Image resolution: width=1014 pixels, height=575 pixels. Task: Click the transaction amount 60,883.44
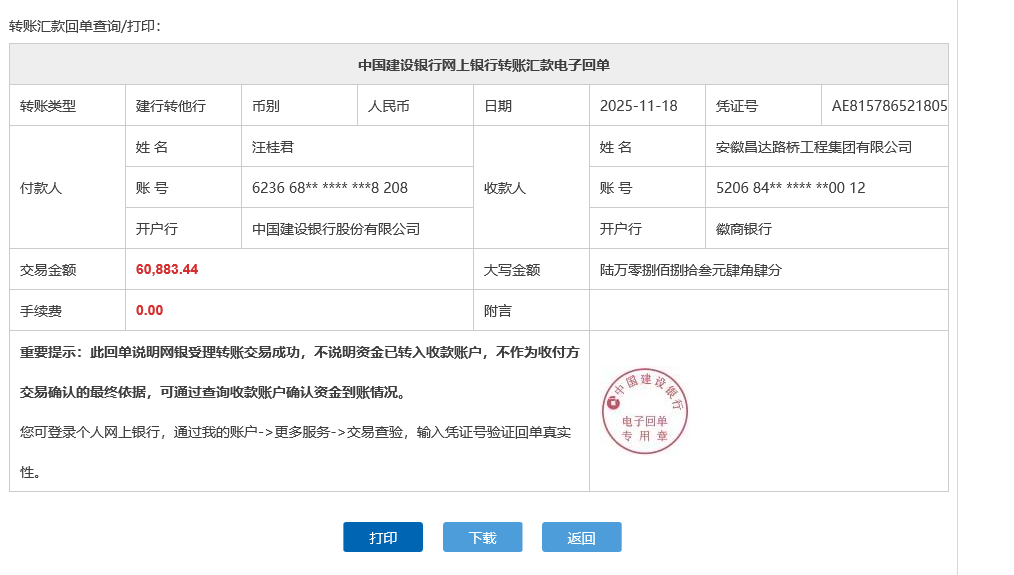click(167, 270)
